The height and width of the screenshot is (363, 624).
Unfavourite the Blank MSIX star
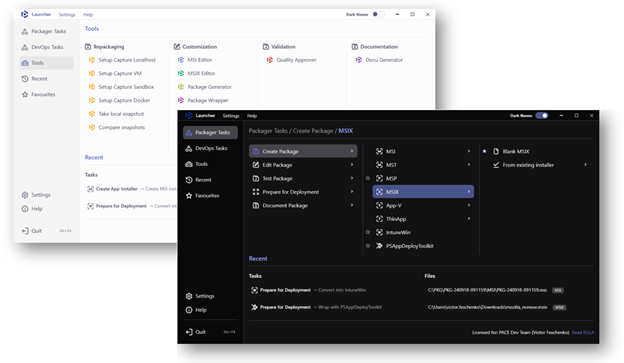484,151
